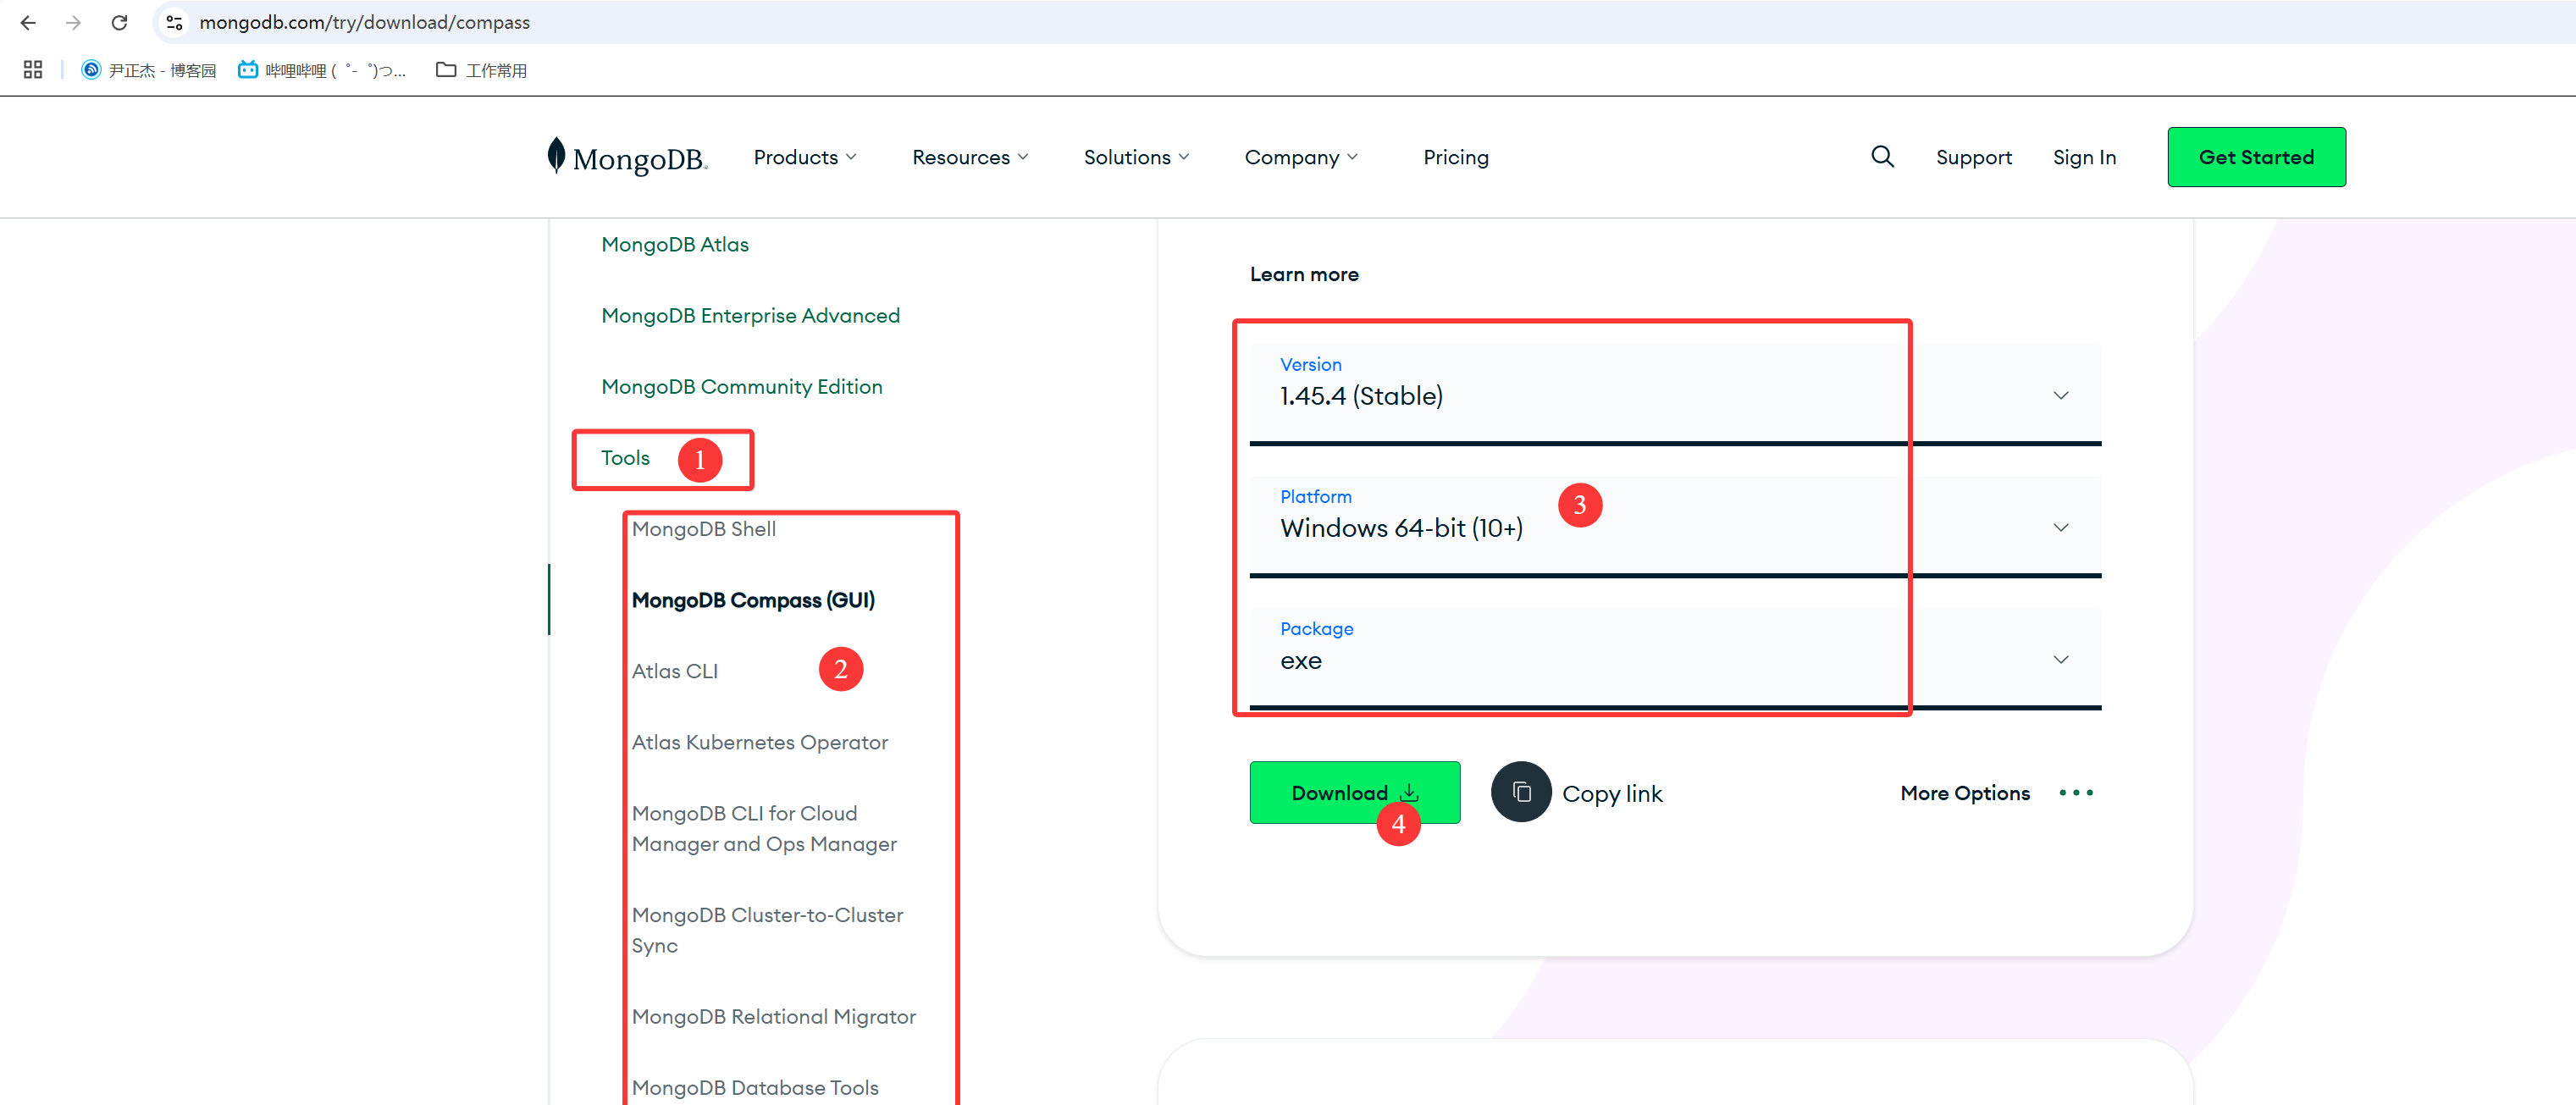The width and height of the screenshot is (2576, 1105).
Task: Click the Copy link clipboard icon
Action: coord(1520,792)
